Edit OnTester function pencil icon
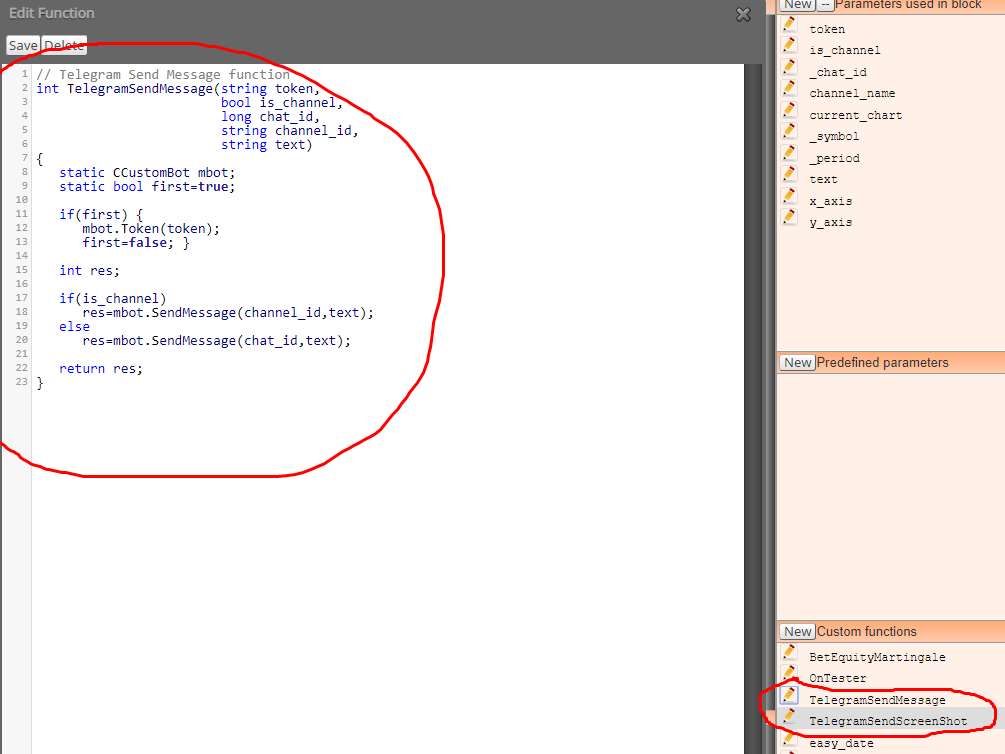 pyautogui.click(x=790, y=674)
